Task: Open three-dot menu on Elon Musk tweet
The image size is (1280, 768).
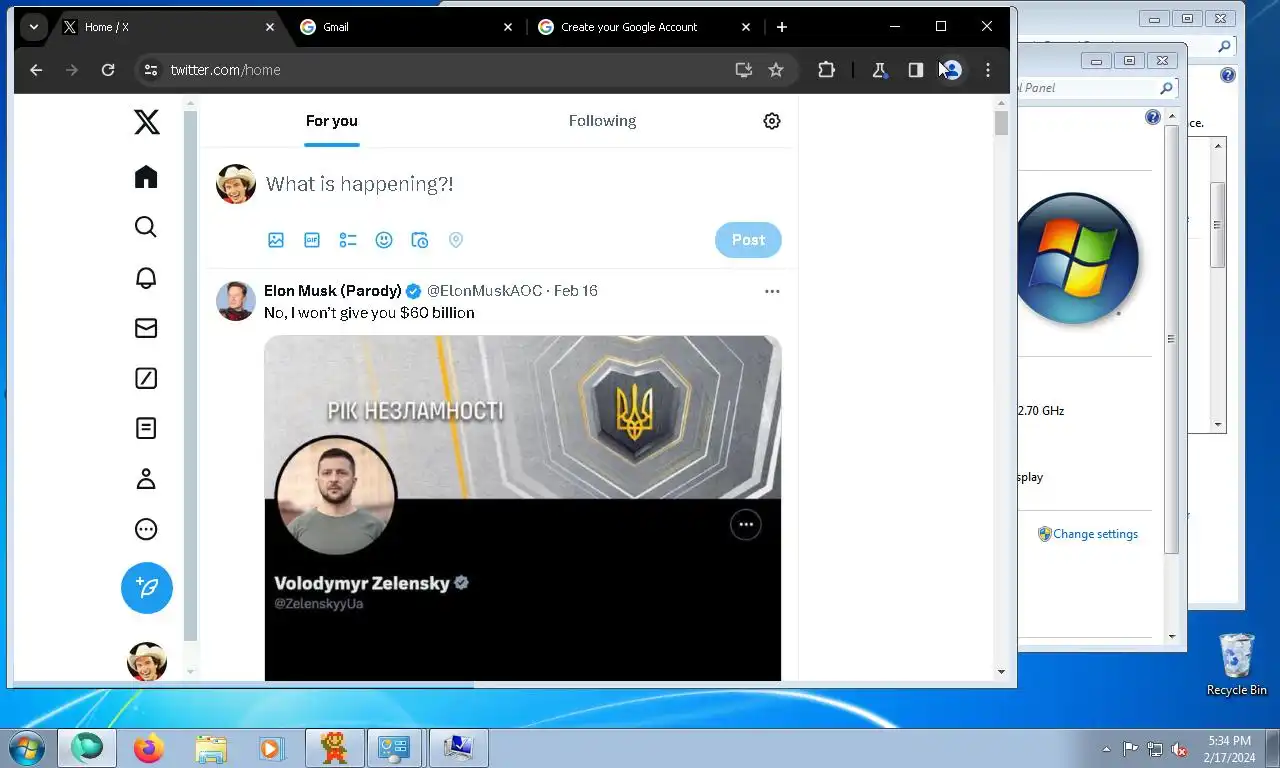Action: coord(772,291)
